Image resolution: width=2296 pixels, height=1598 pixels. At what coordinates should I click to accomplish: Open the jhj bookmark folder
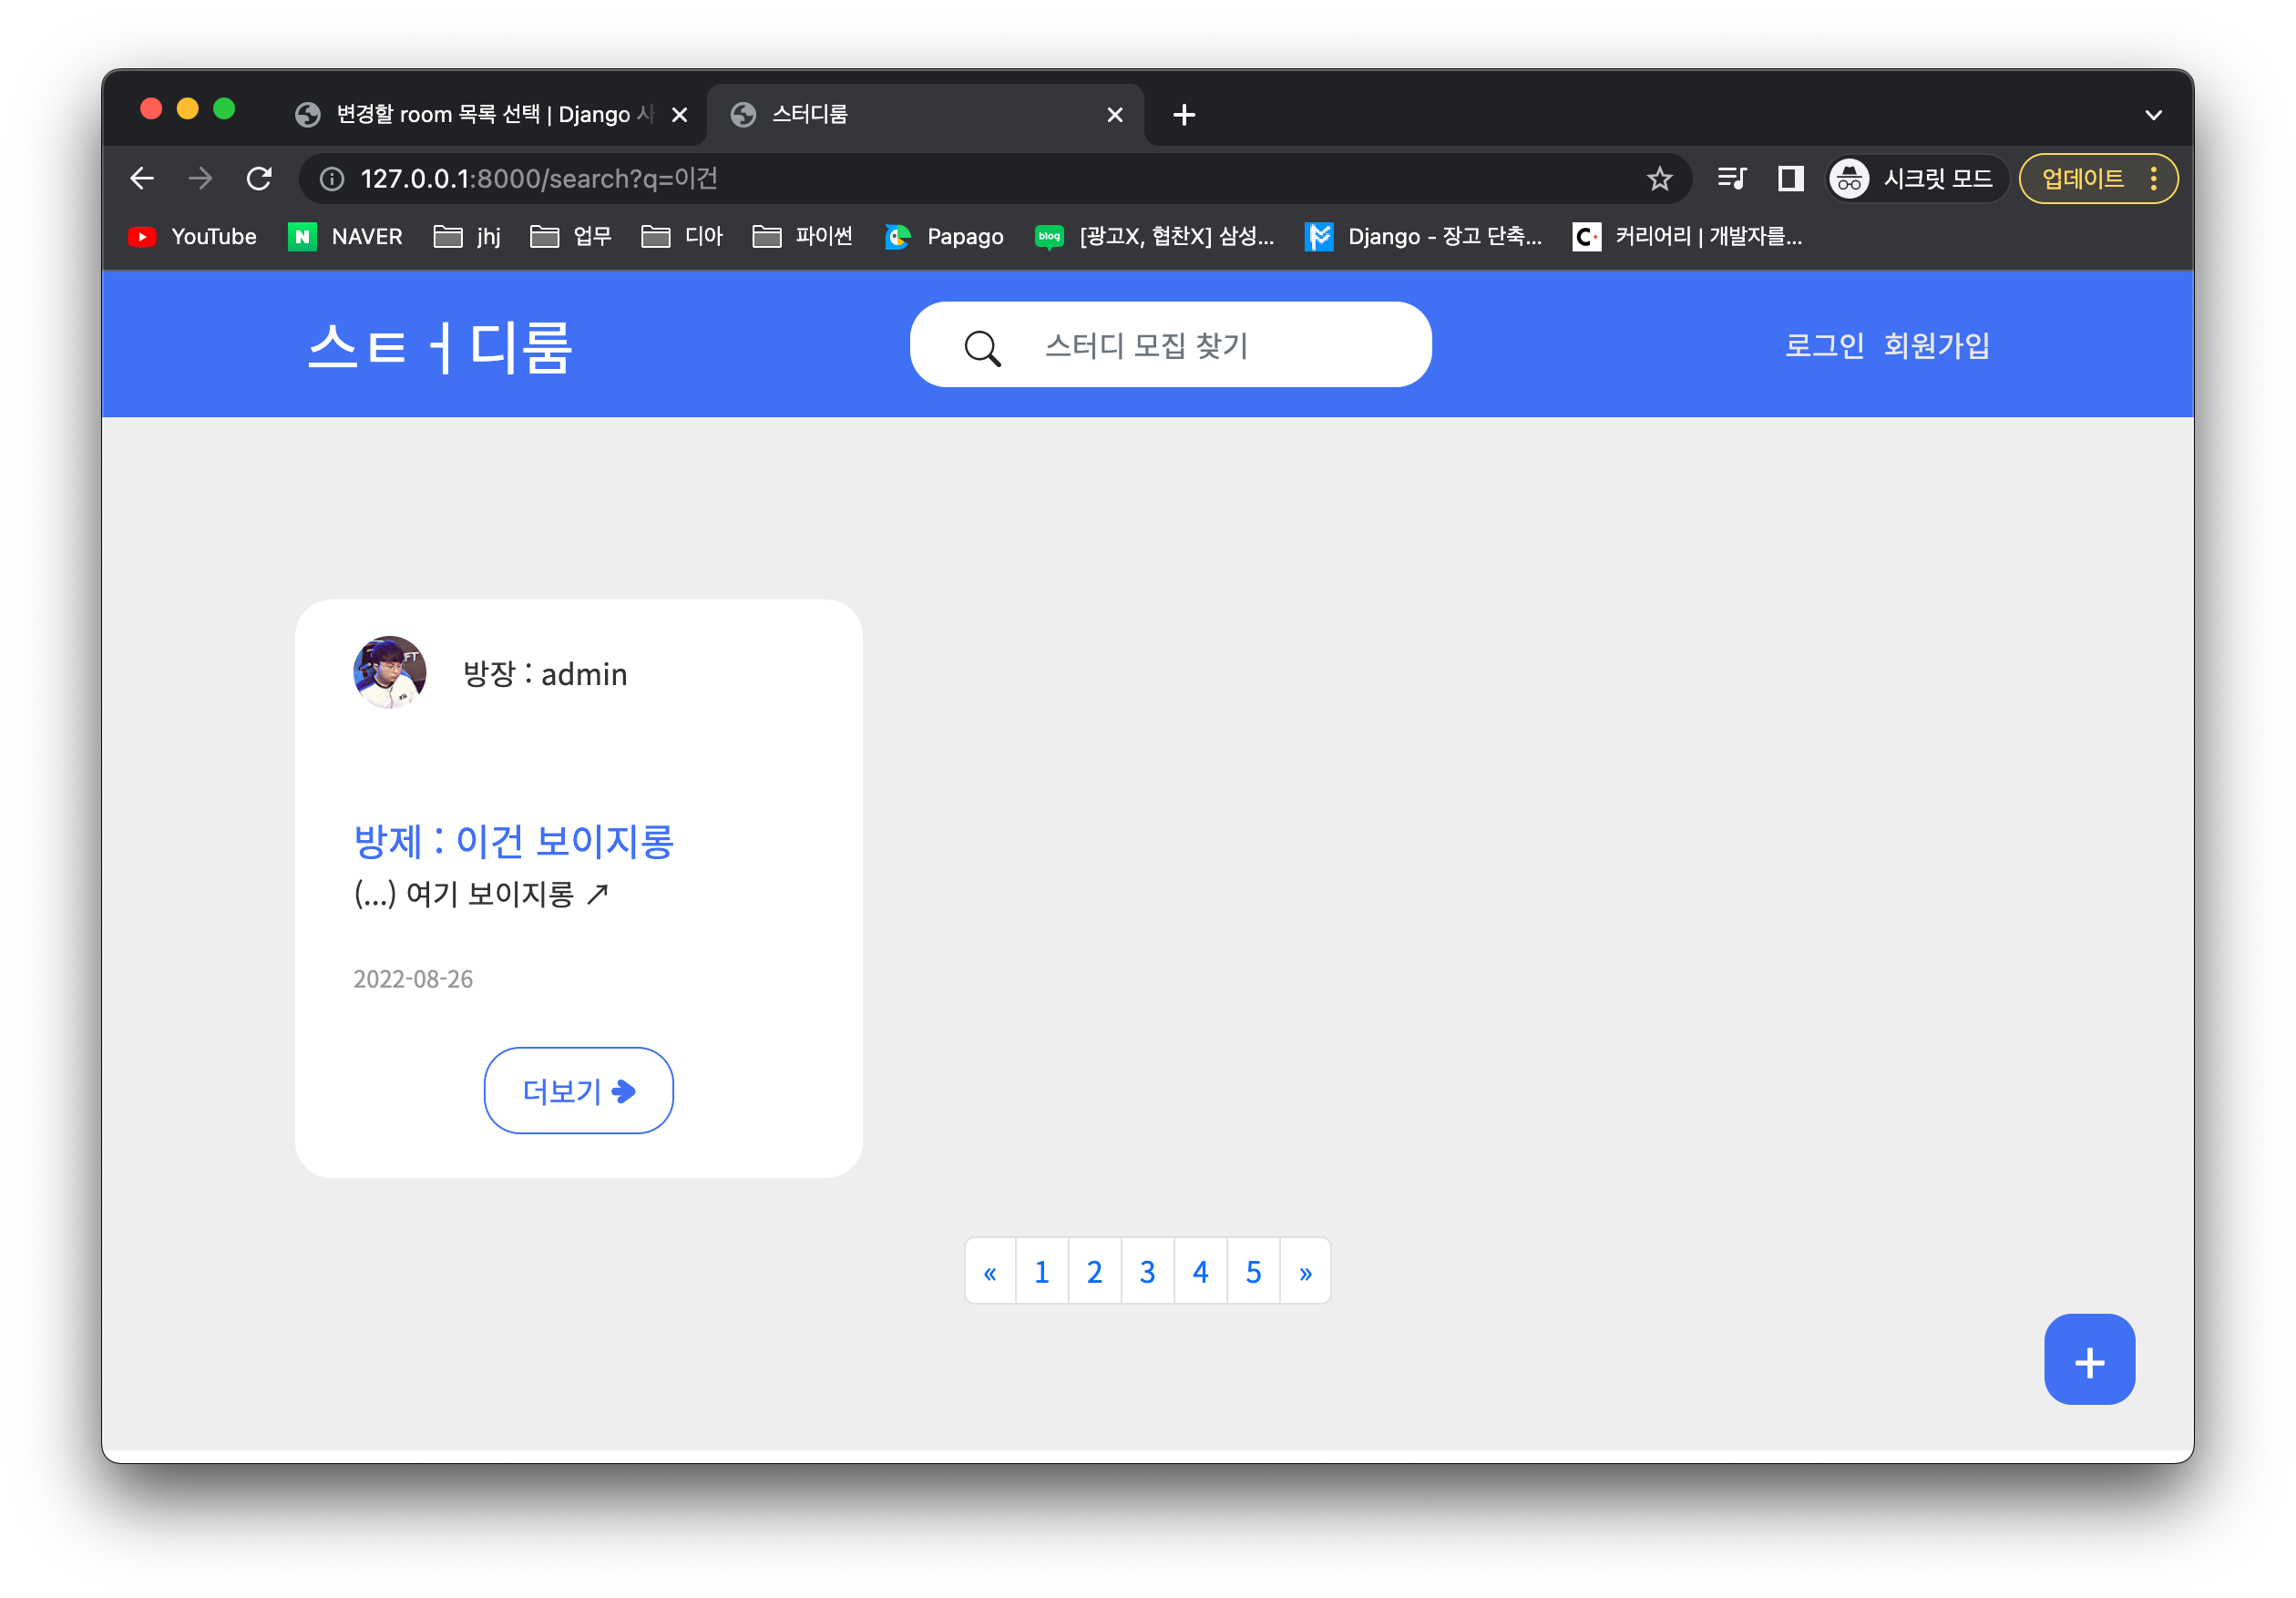[x=468, y=237]
